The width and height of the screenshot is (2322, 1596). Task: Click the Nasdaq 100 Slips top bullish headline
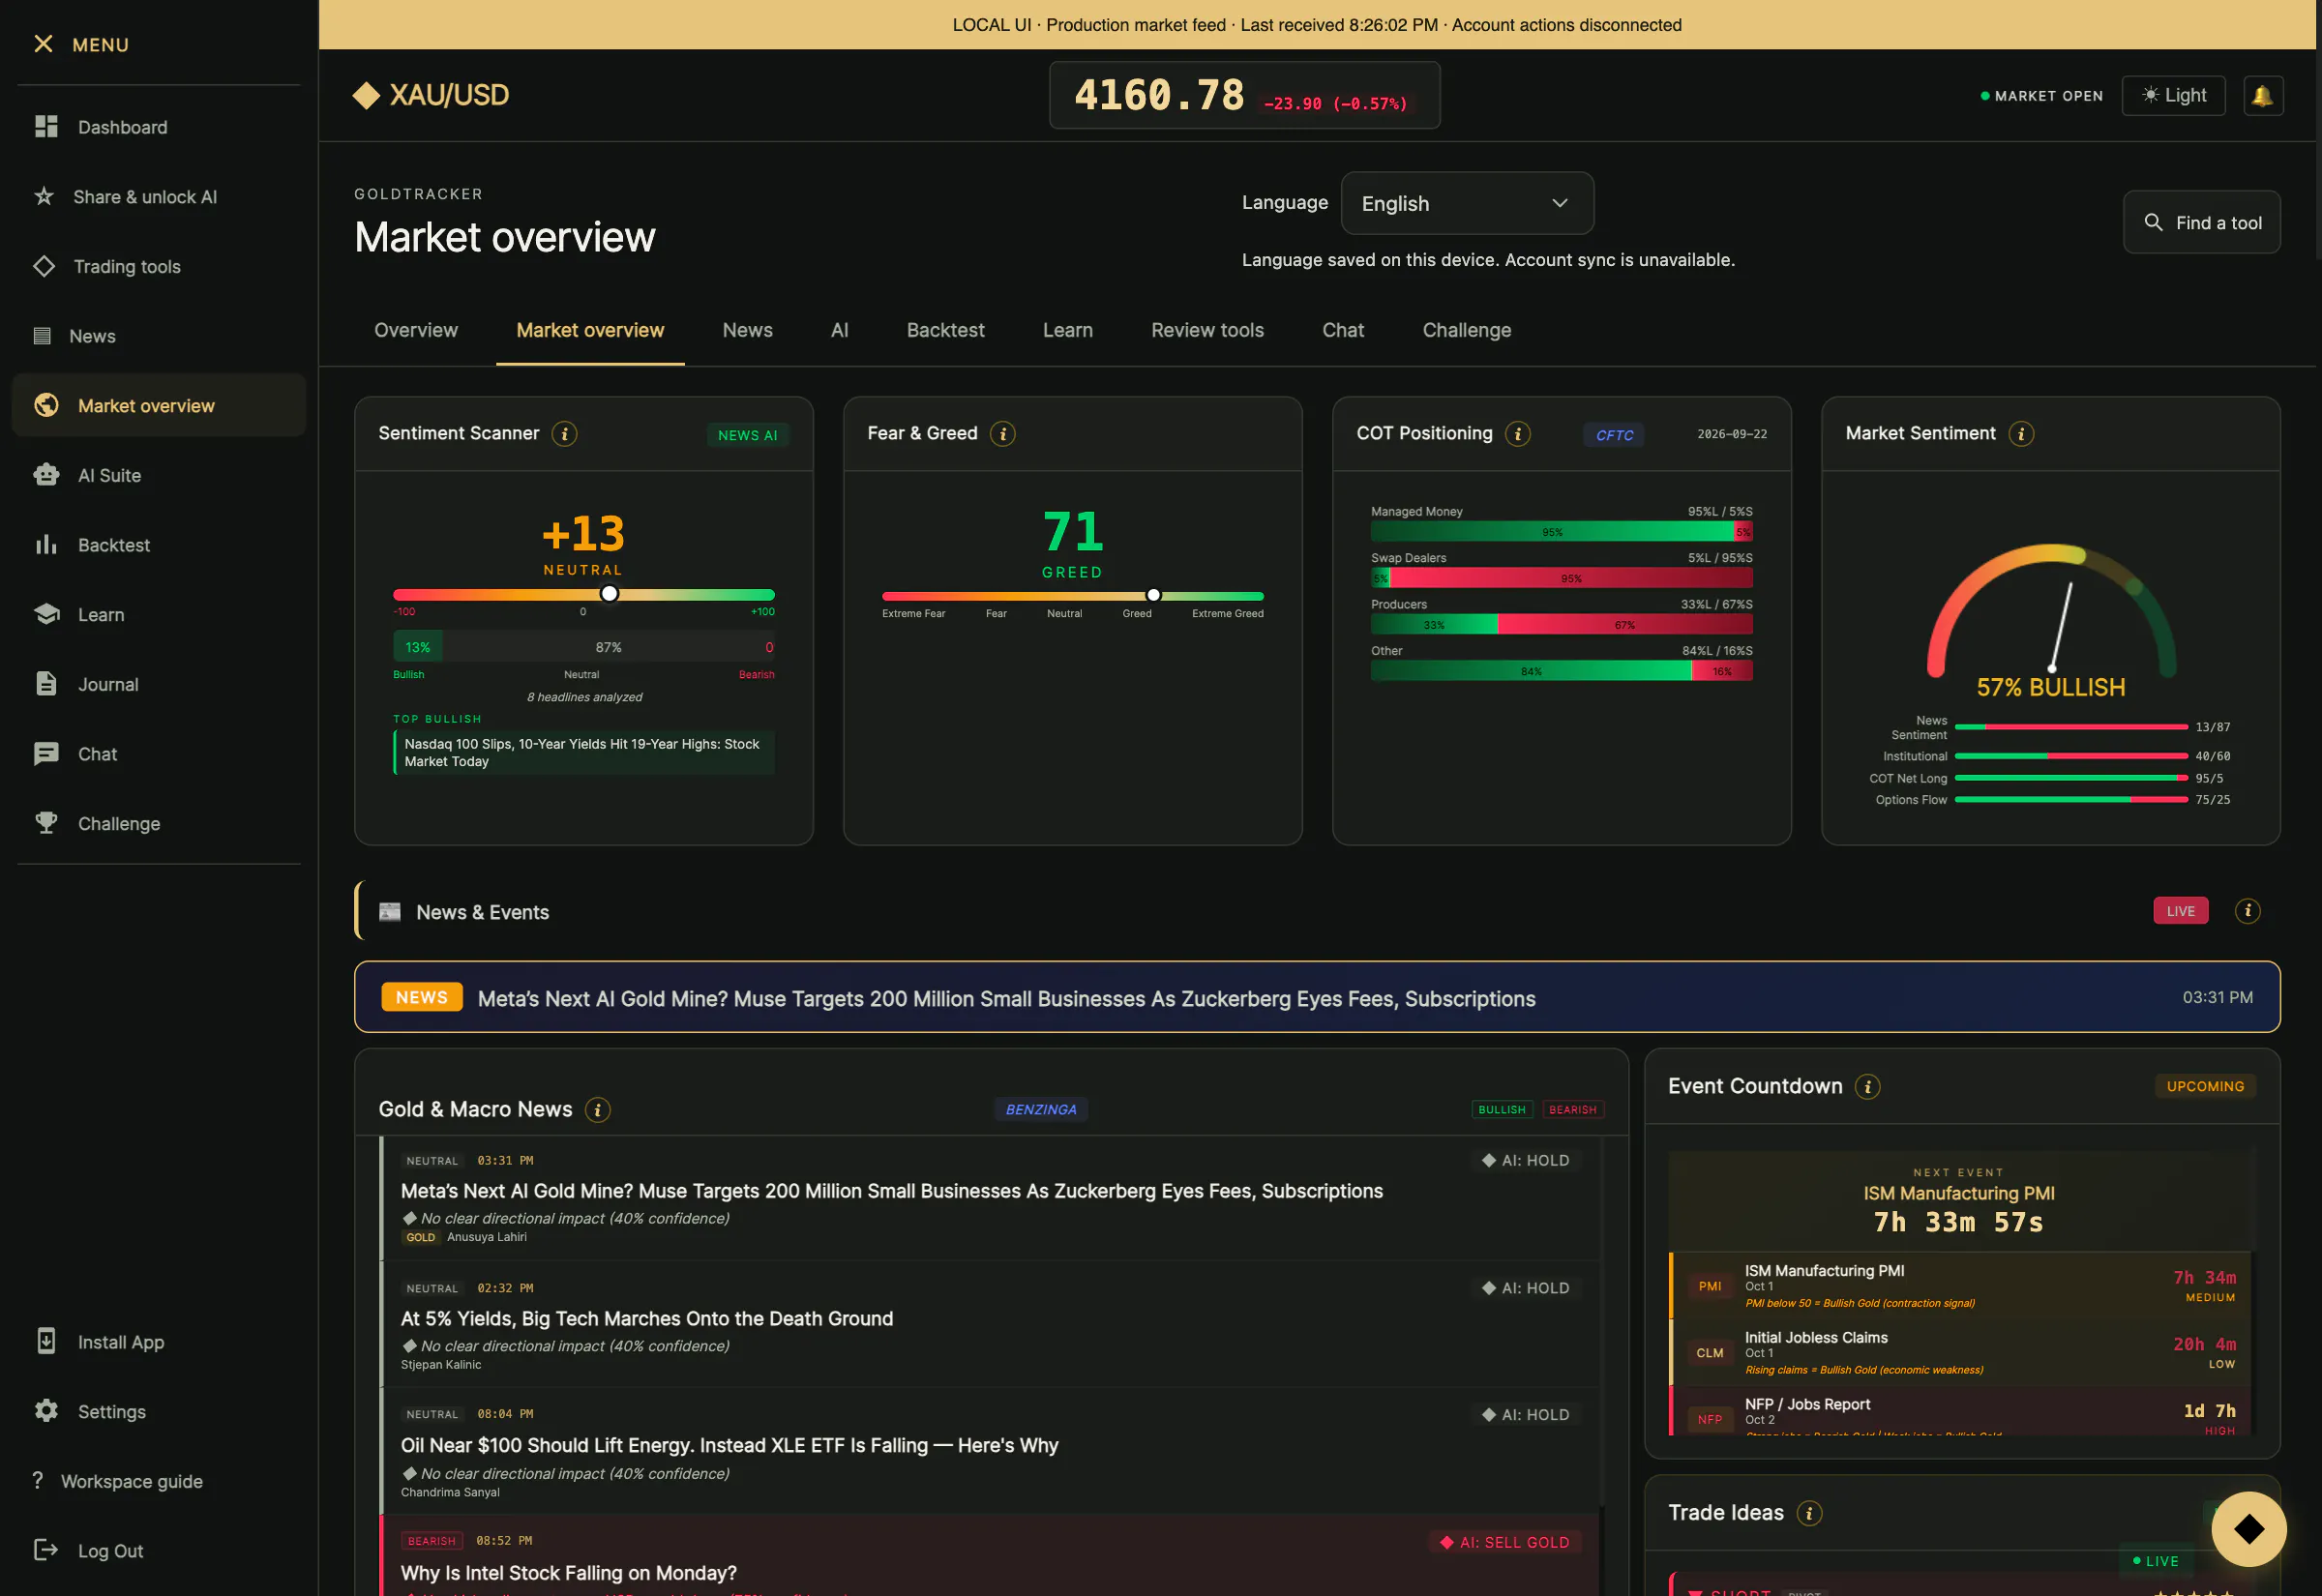point(584,752)
